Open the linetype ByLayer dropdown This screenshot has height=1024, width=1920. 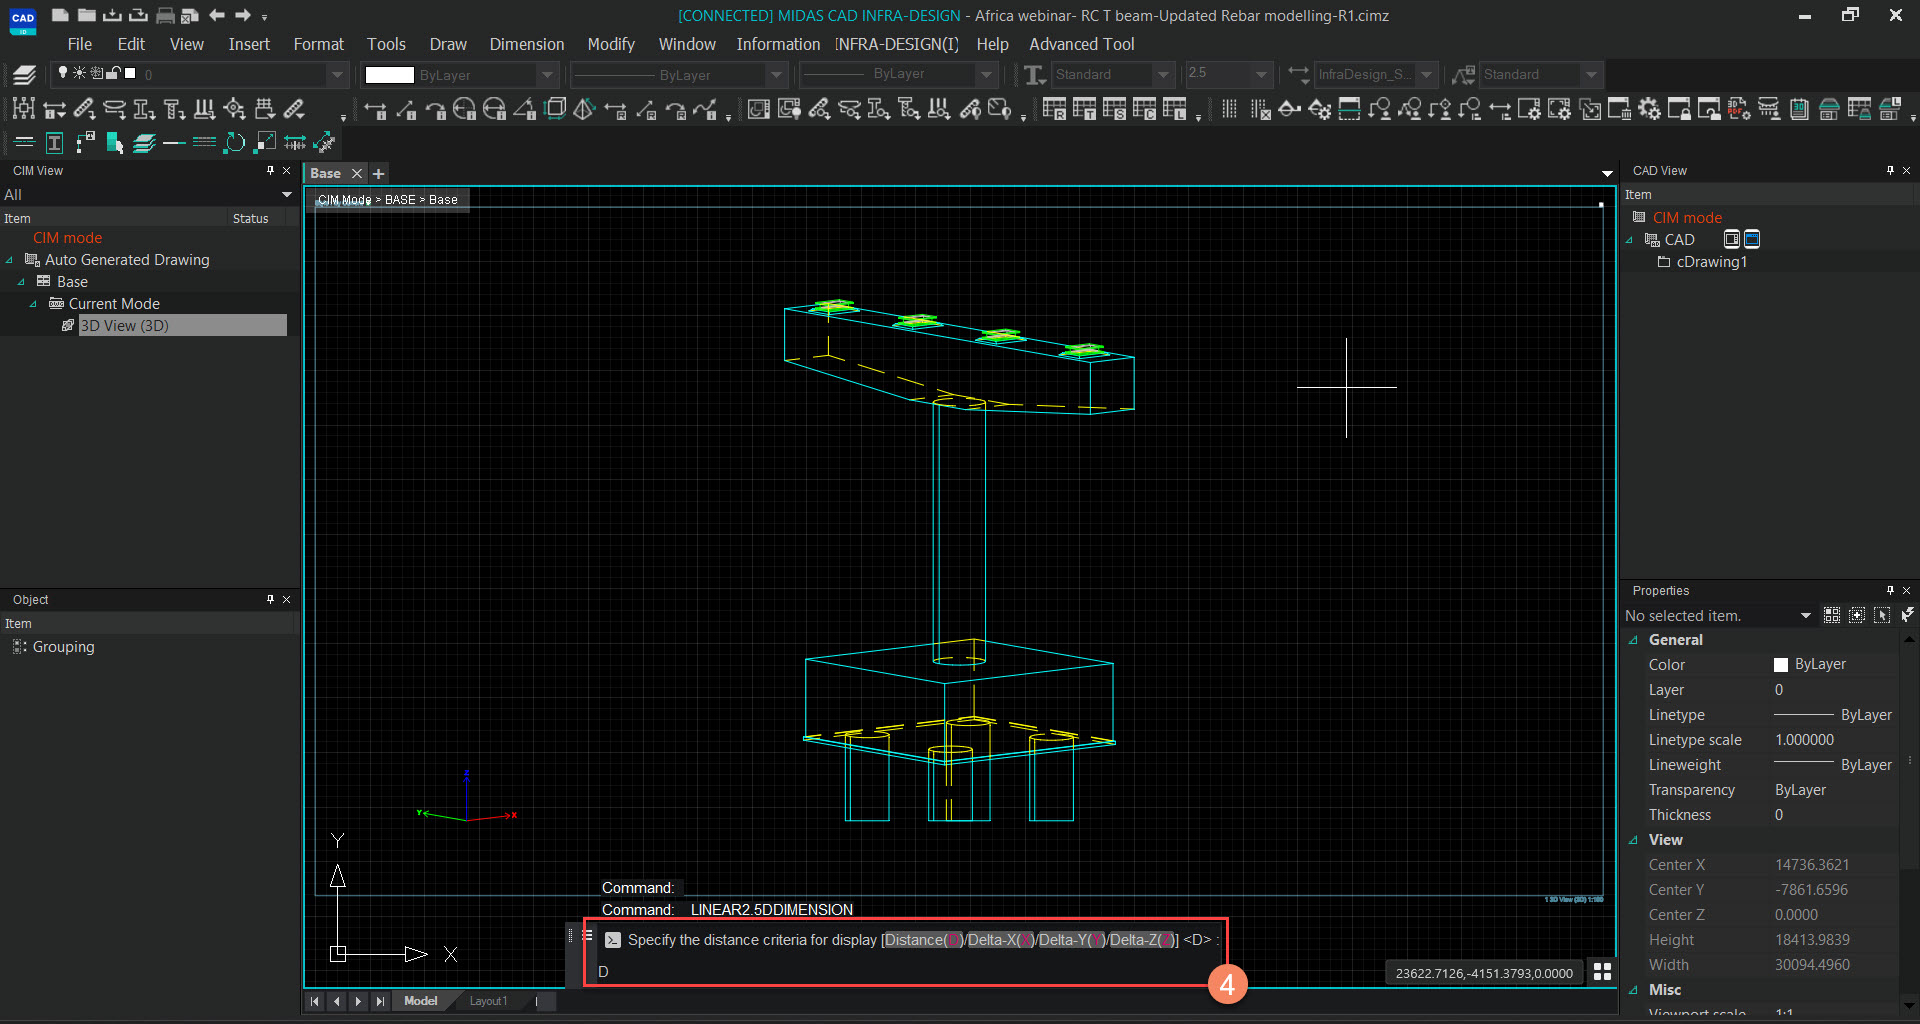pyautogui.click(x=776, y=75)
